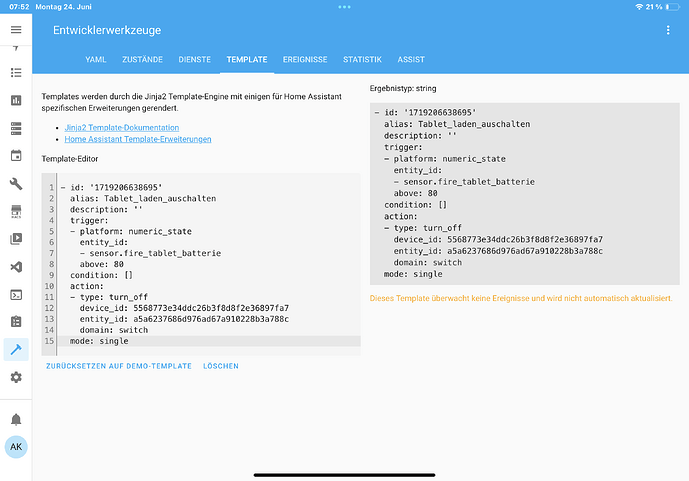Switch to the YAML tab
Screen dimensions: 689x481
coord(96,60)
